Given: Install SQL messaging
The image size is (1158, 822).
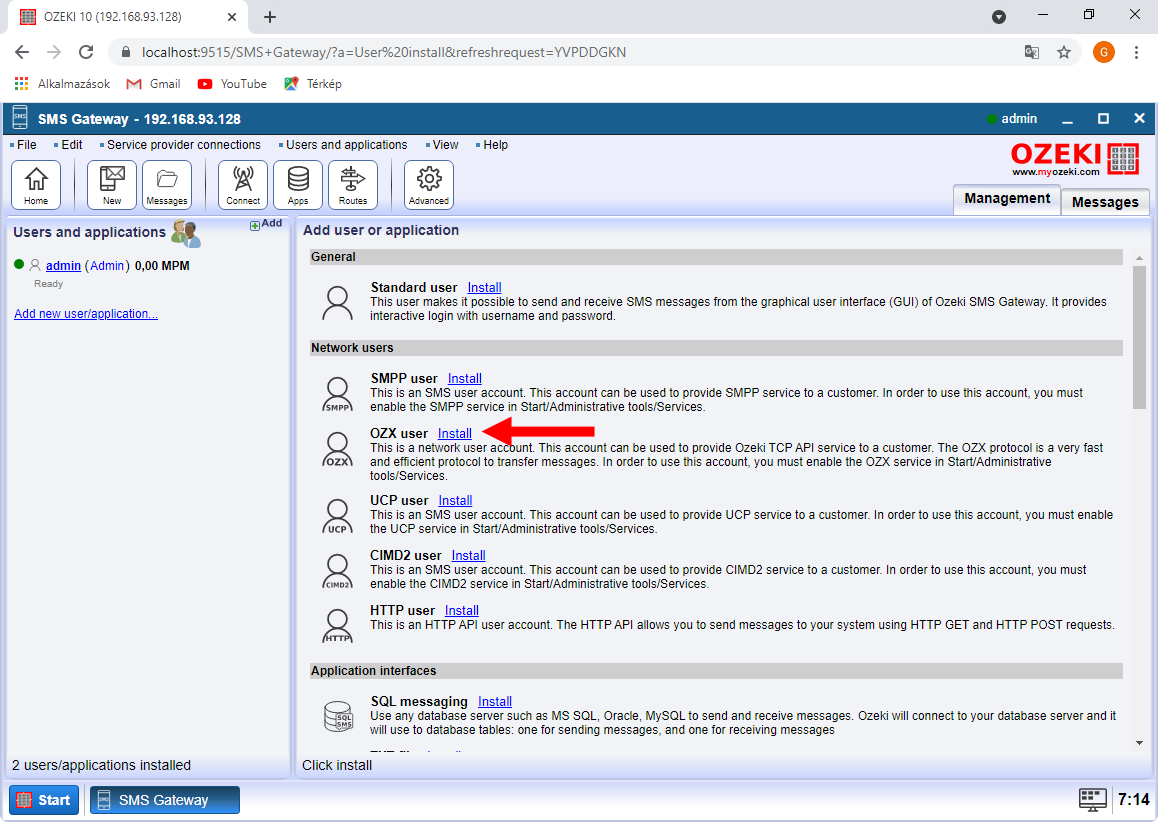Looking at the screenshot, I should click(x=495, y=702).
